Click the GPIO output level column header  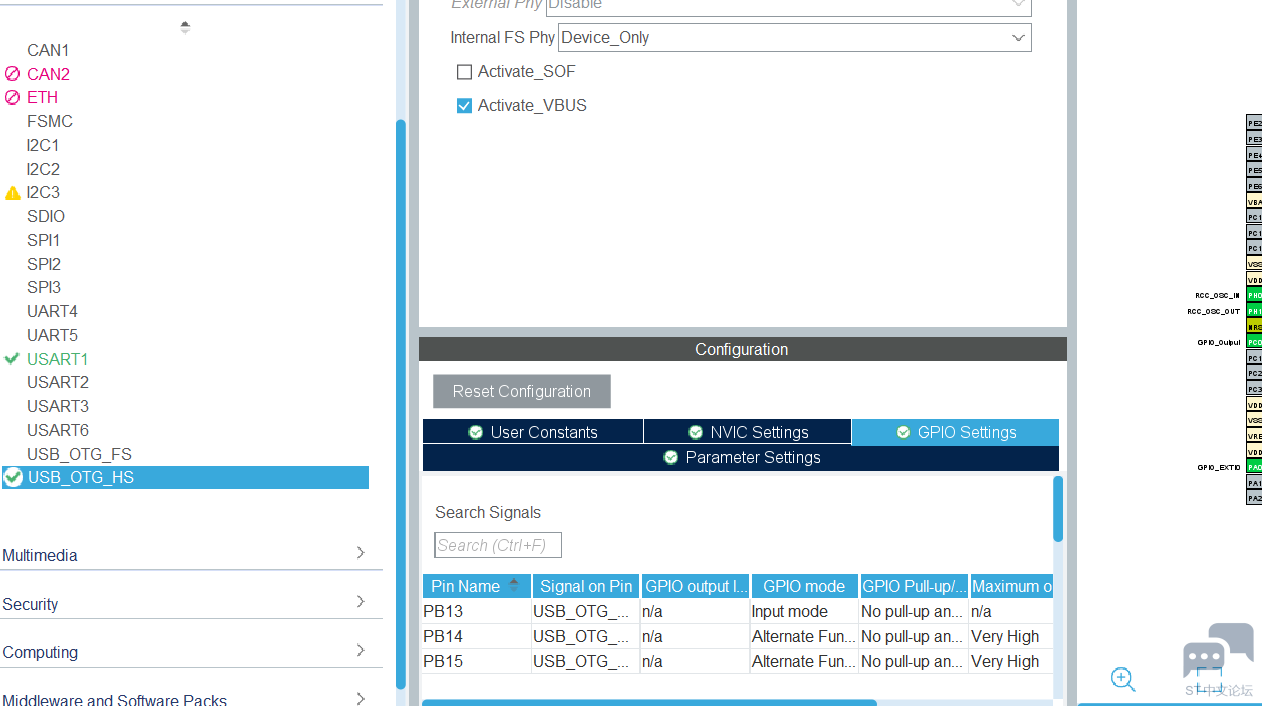[695, 586]
